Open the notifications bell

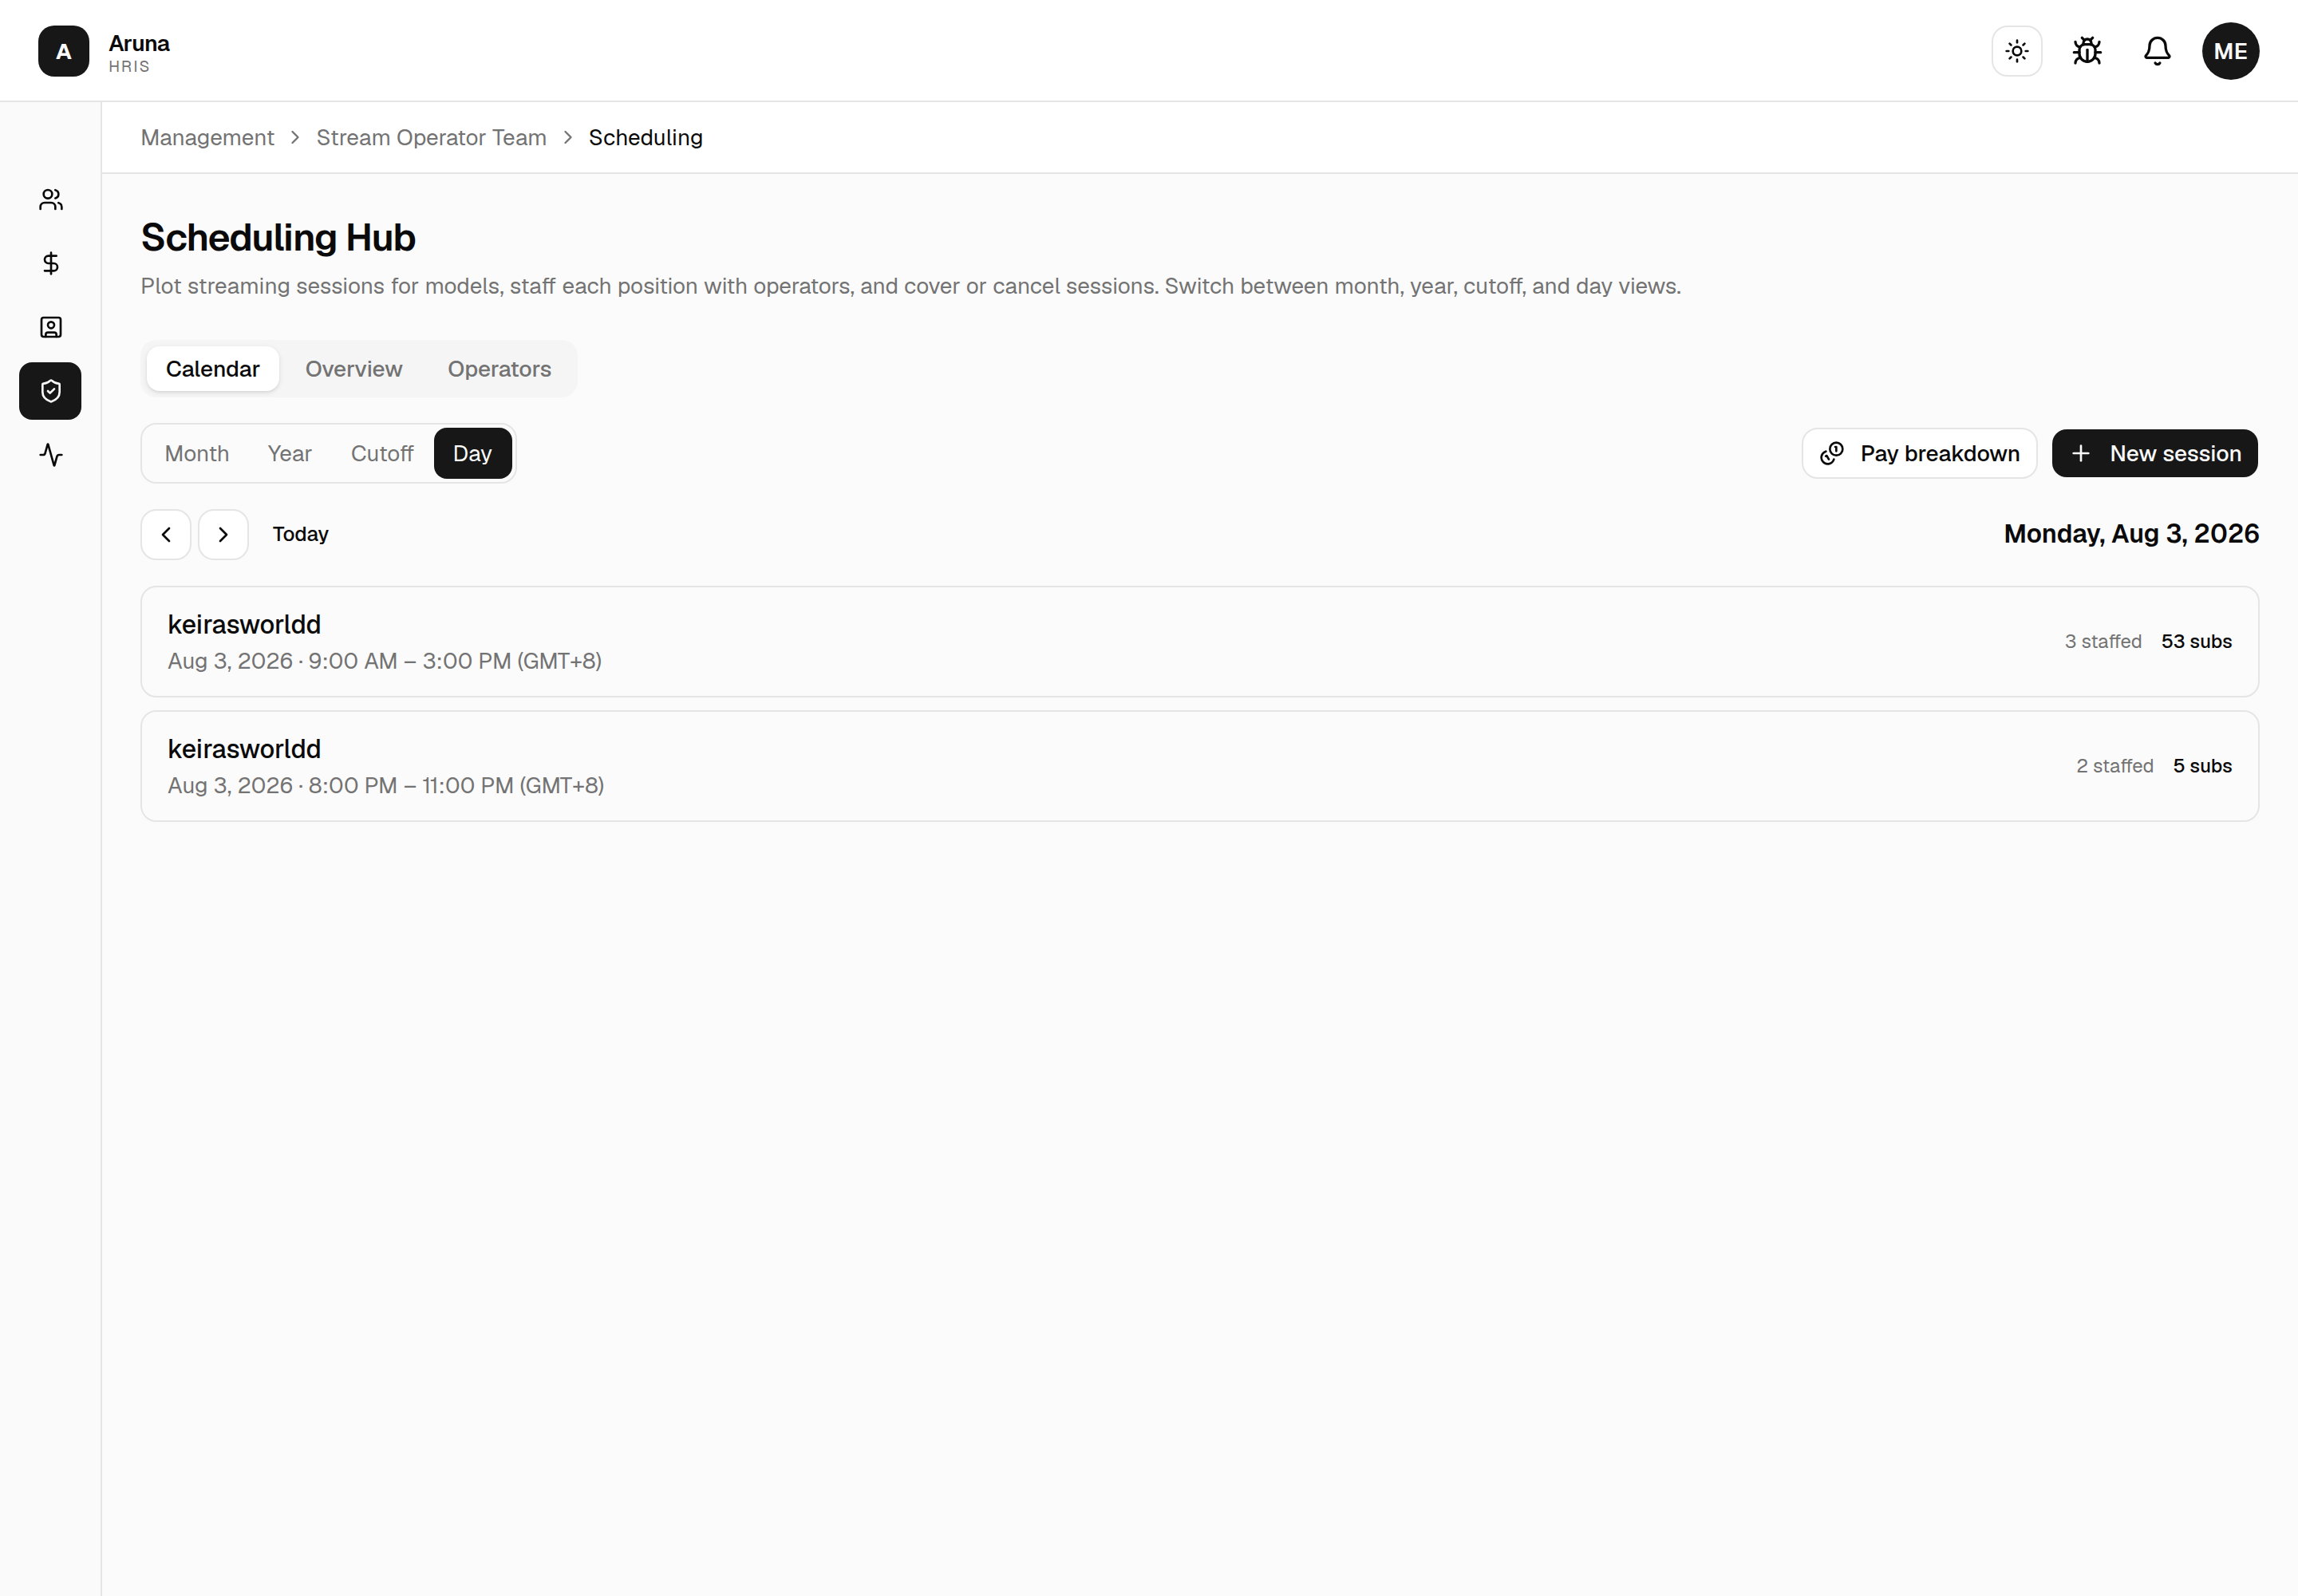tap(2157, 51)
